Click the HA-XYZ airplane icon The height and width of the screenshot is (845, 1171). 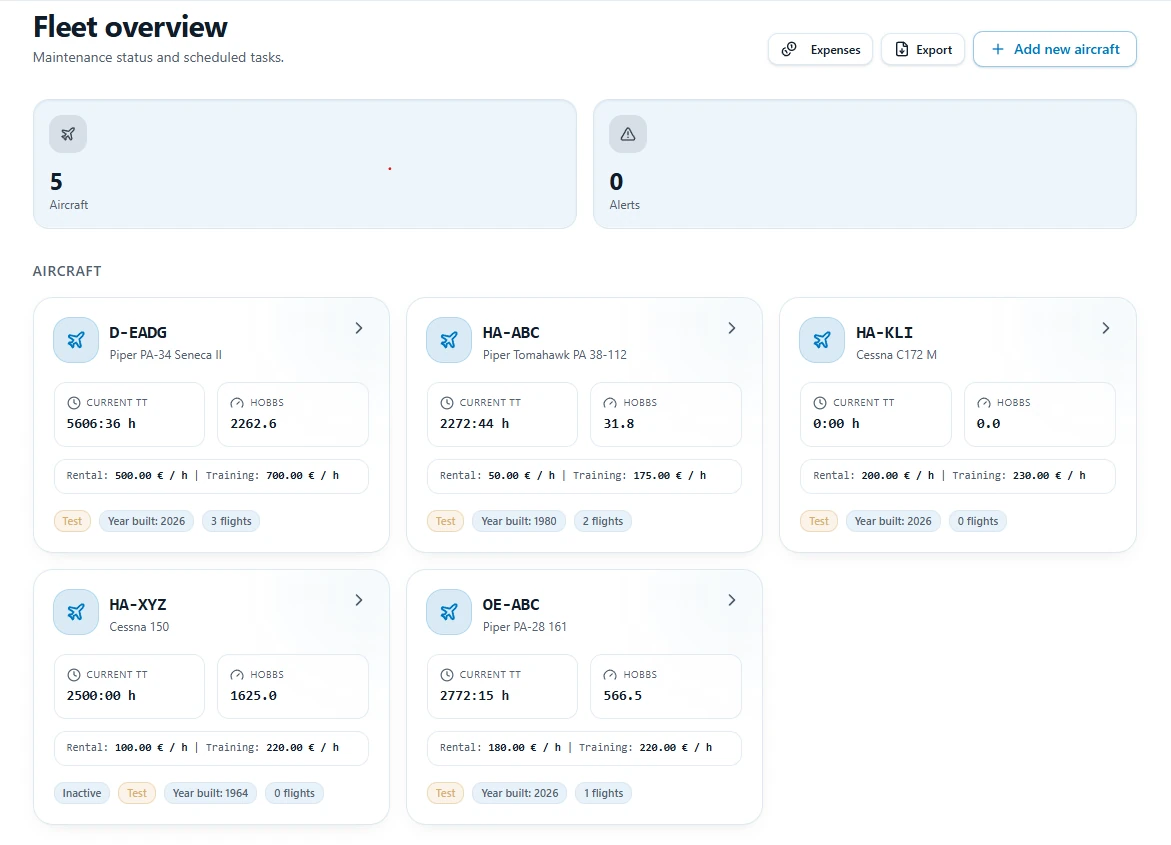click(x=75, y=613)
